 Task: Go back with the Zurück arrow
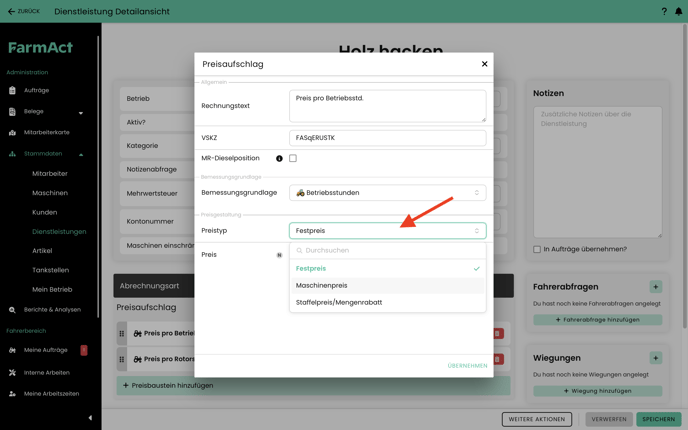pos(24,11)
